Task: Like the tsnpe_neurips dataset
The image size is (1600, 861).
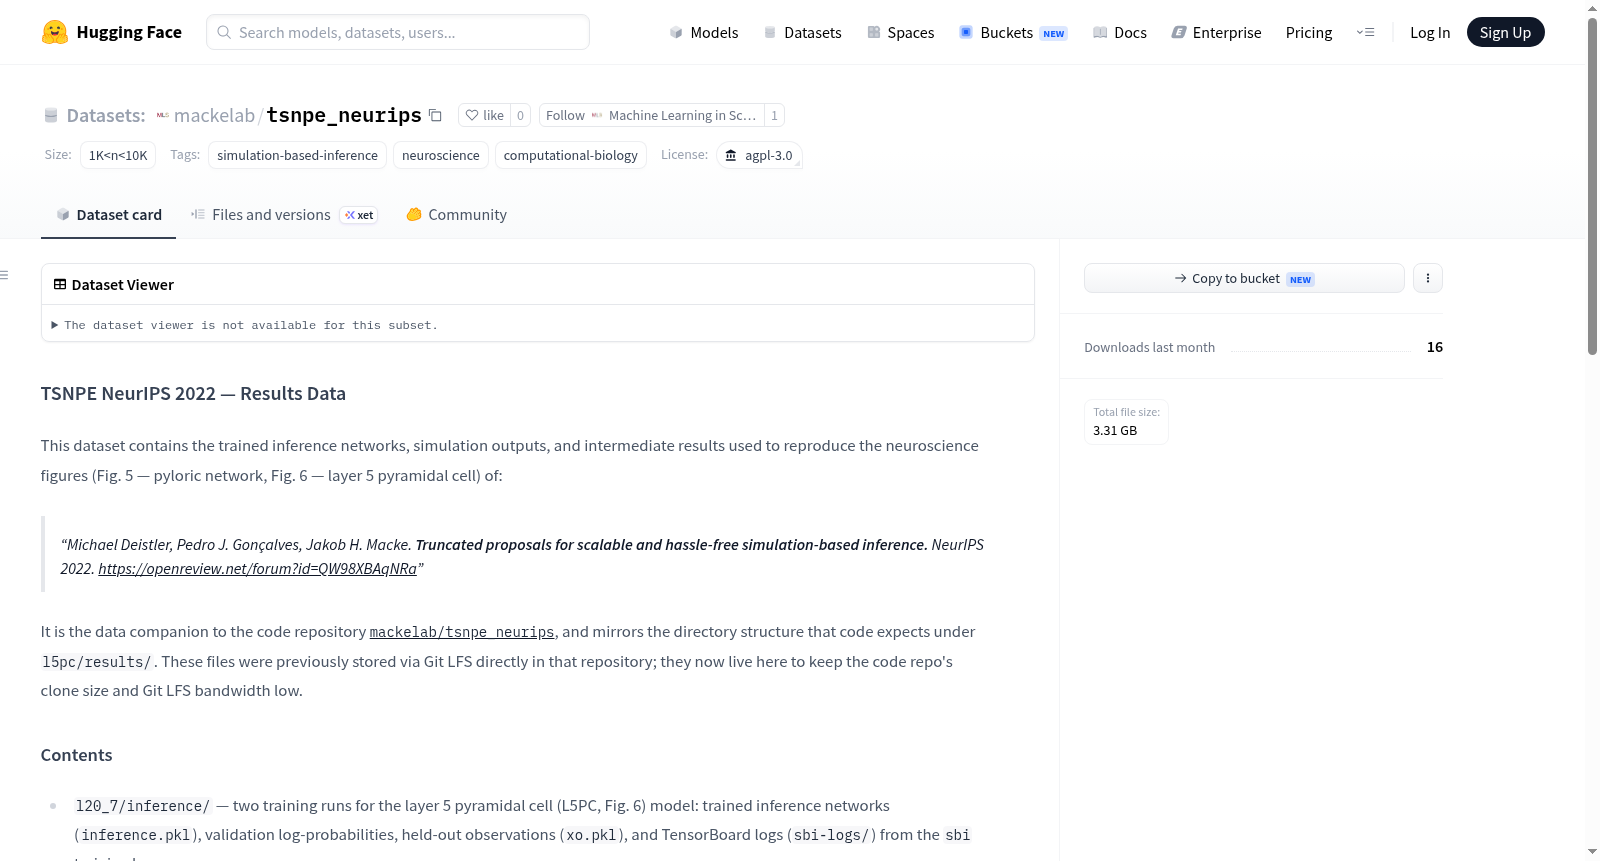Action: (484, 115)
